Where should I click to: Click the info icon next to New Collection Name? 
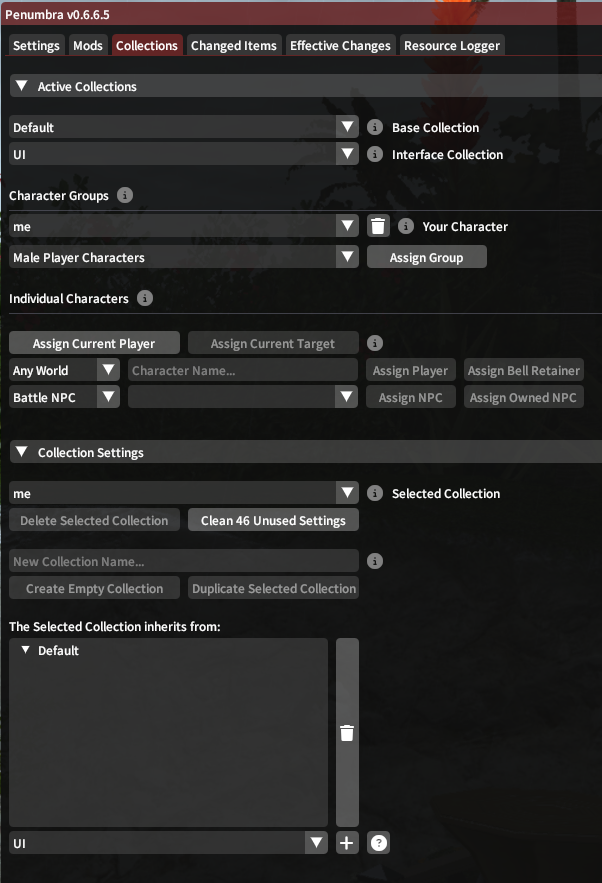pyautogui.click(x=375, y=561)
